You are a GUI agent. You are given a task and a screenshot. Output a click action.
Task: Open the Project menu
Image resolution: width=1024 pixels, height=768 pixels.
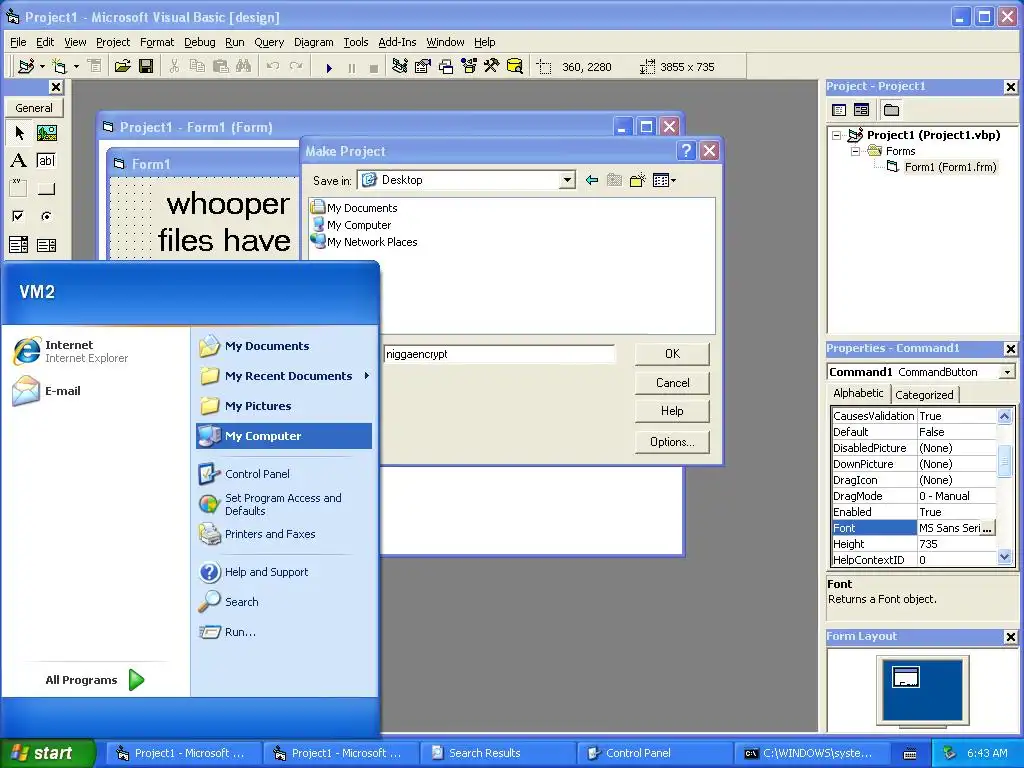(113, 42)
